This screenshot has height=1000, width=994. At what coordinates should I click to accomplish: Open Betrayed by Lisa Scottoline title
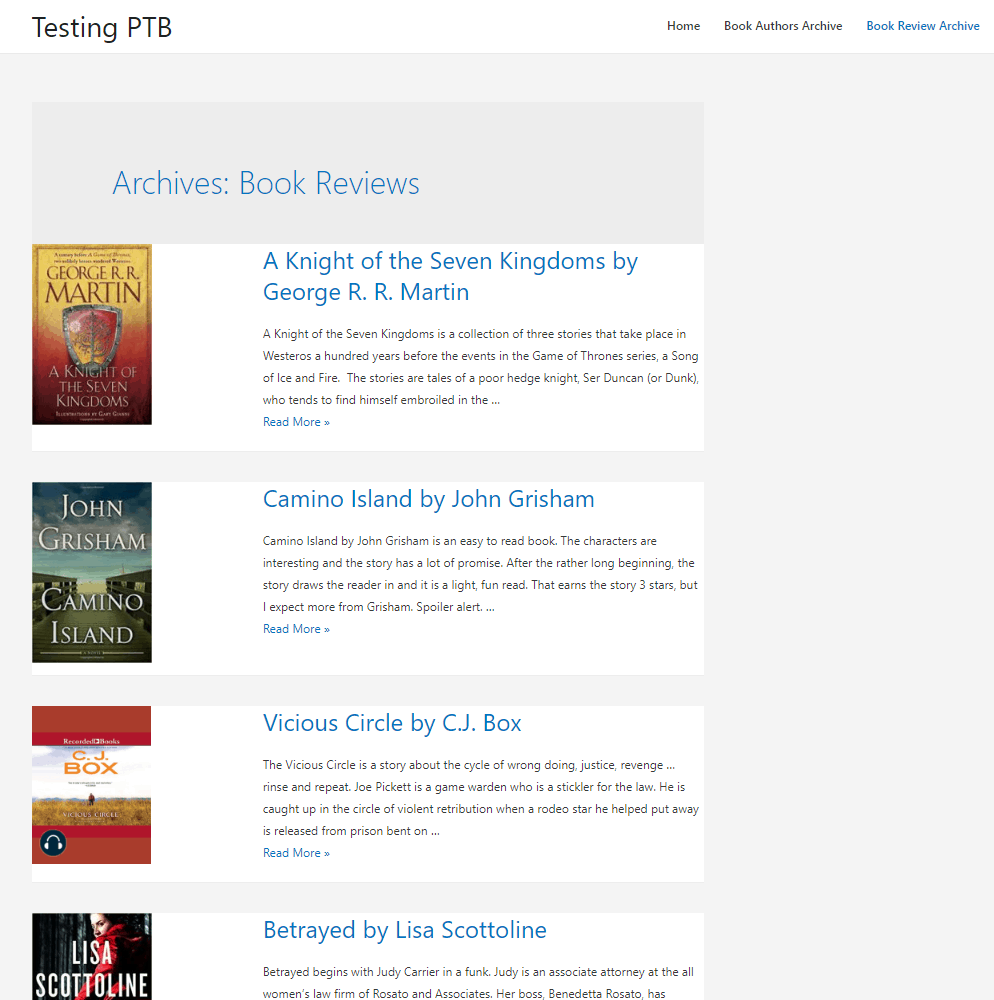(x=404, y=930)
